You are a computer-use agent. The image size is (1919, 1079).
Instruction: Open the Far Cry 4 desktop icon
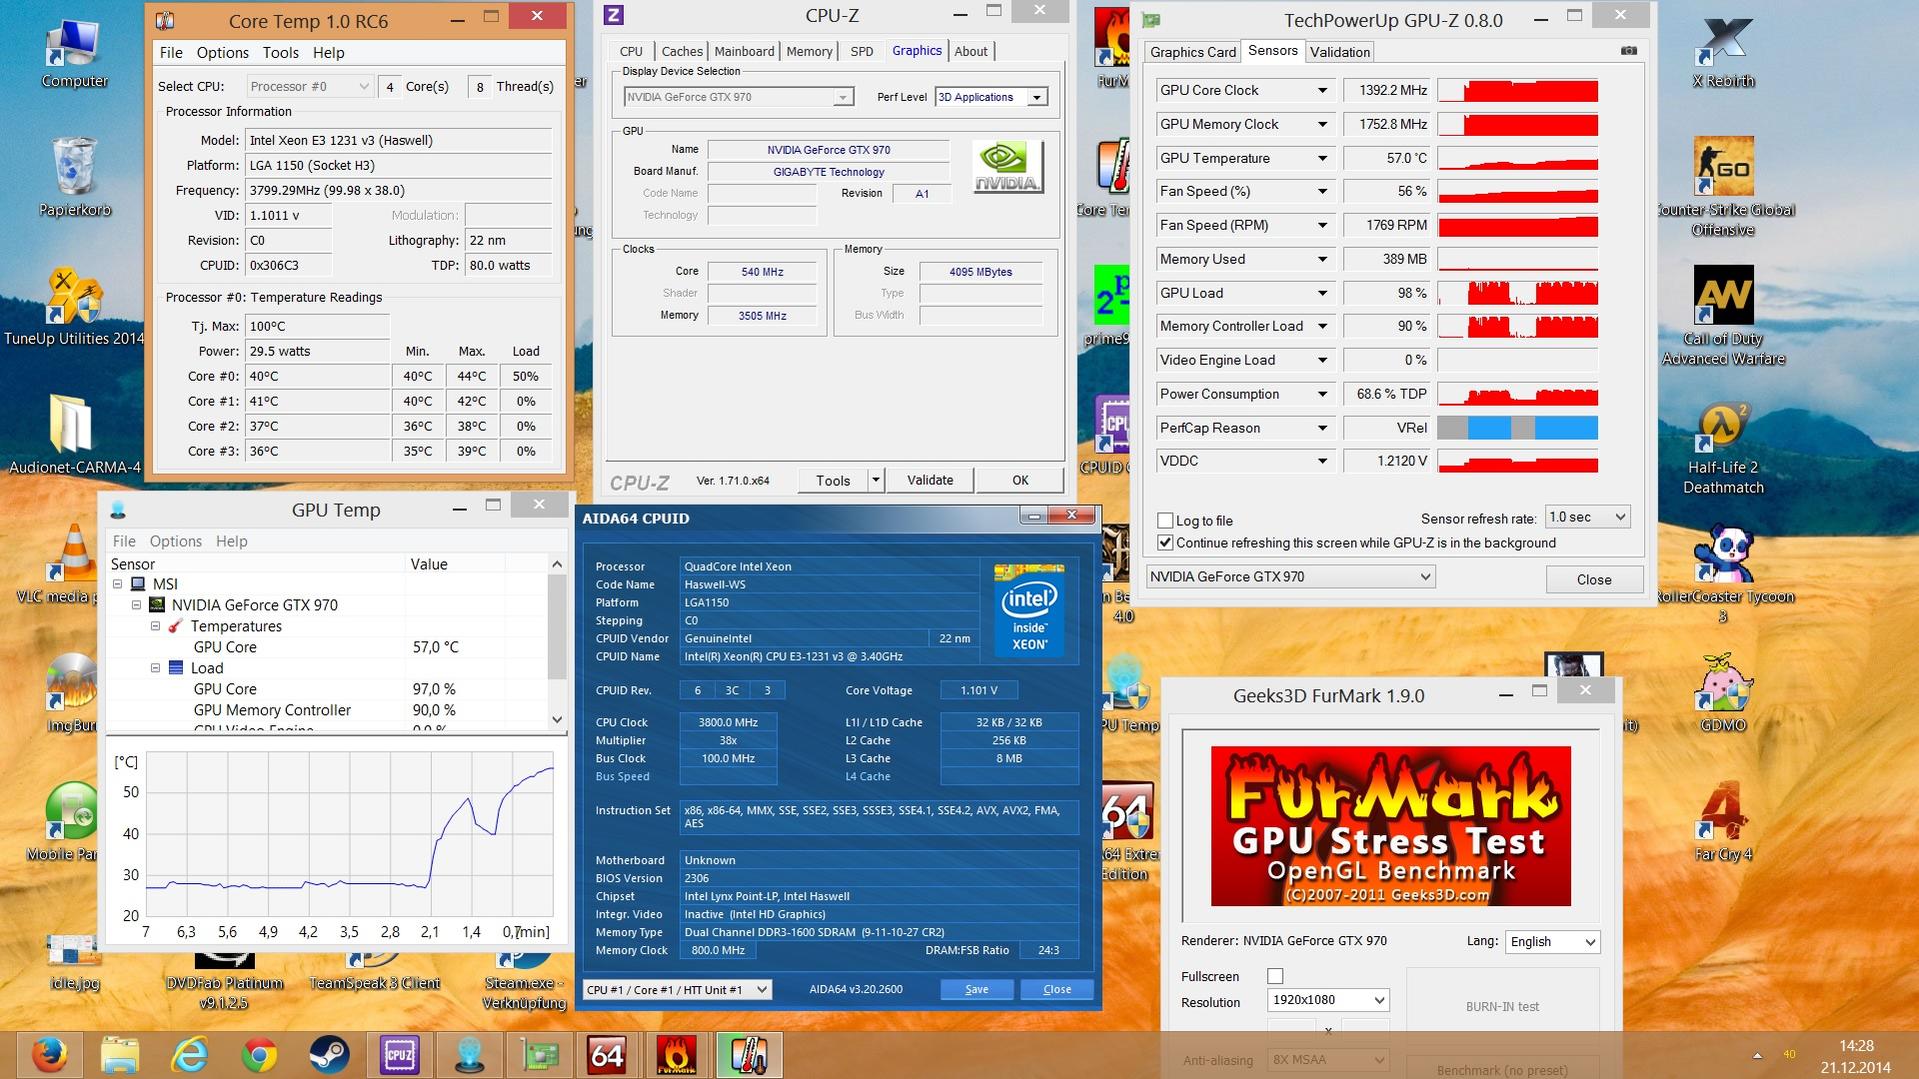pos(1723,822)
